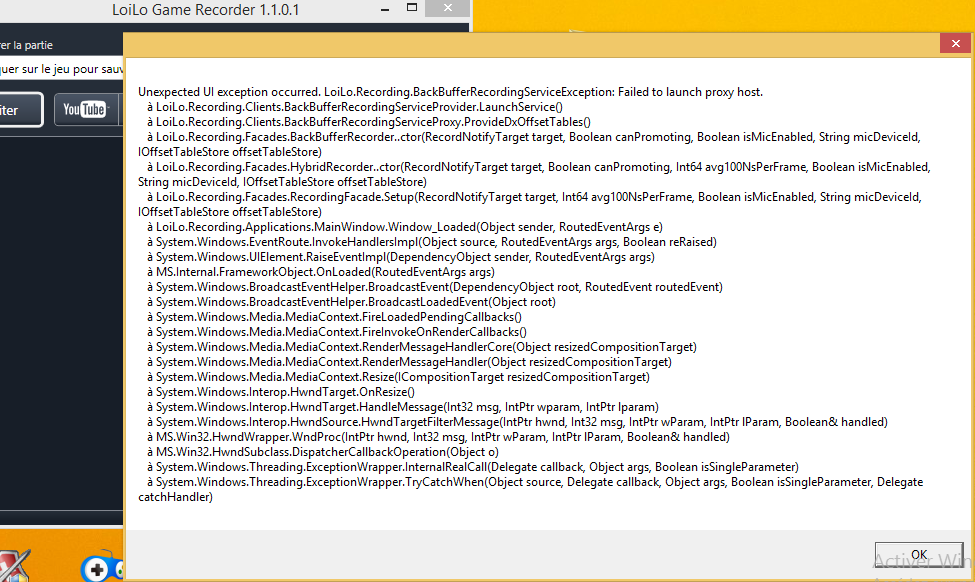The height and width of the screenshot is (582, 975).
Task: Minimize the LoiLo Game Recorder window
Action: pos(385,9)
